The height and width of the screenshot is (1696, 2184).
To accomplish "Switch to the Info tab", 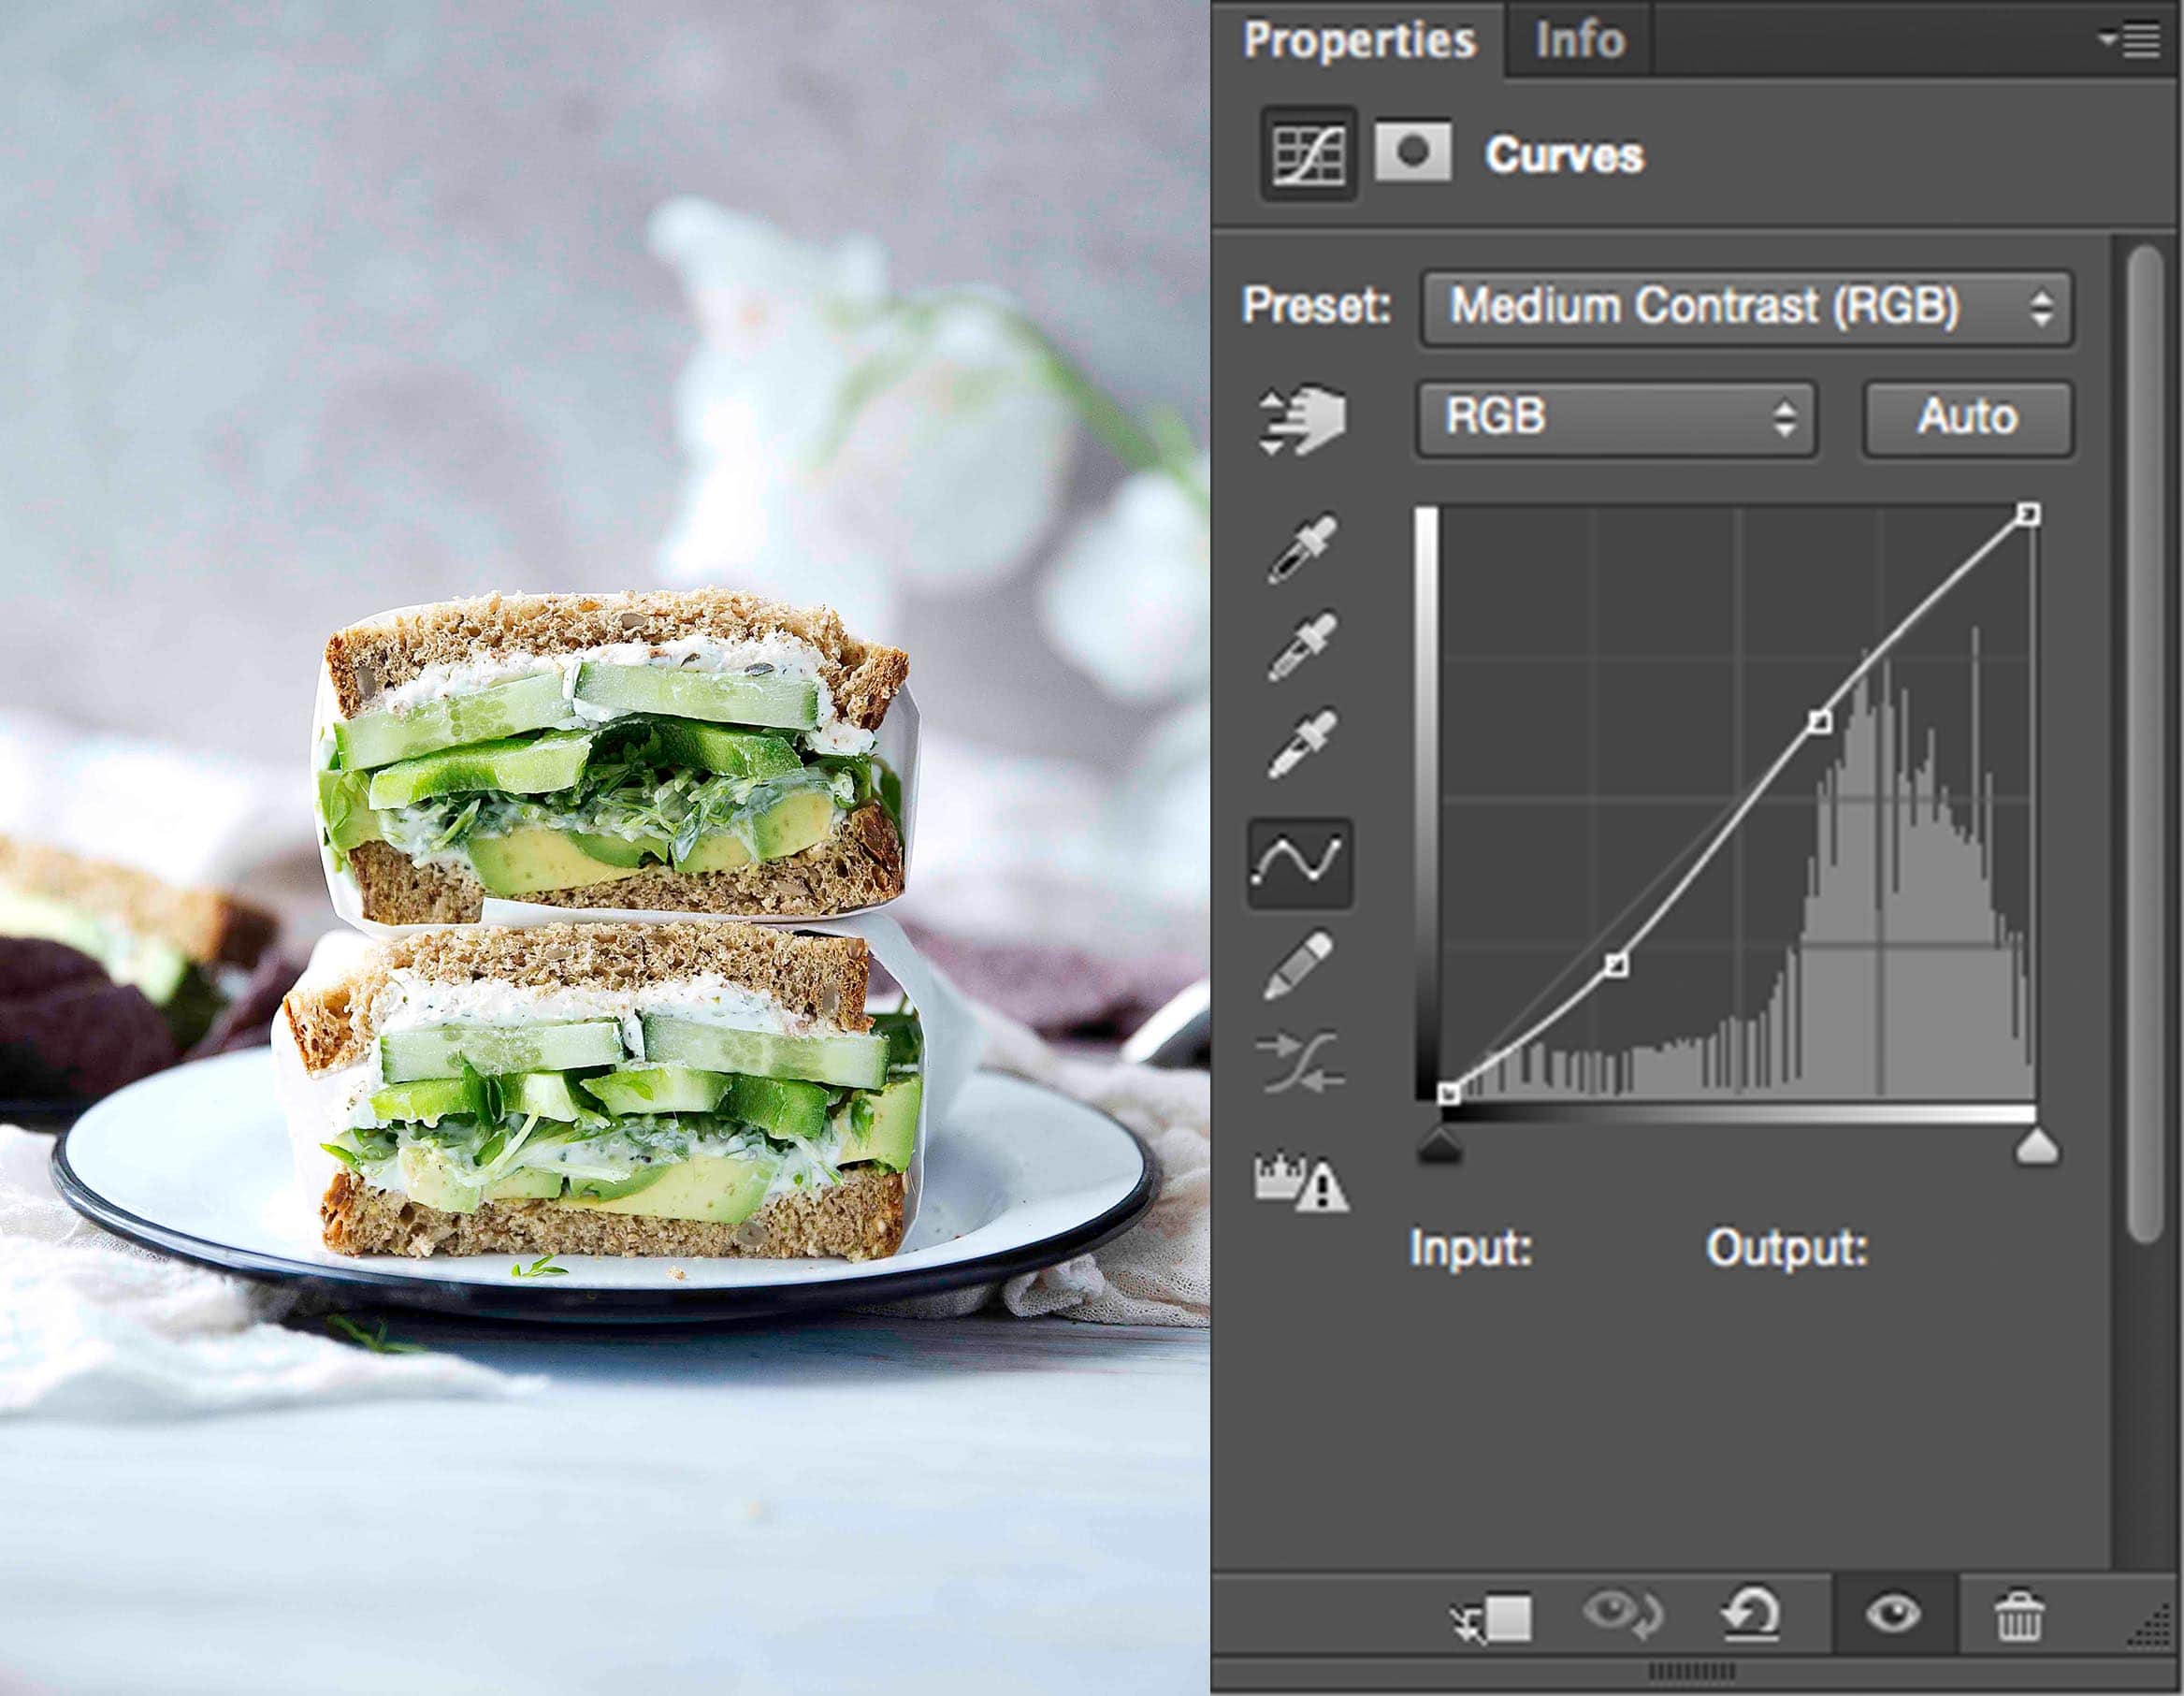I will (x=1579, y=40).
